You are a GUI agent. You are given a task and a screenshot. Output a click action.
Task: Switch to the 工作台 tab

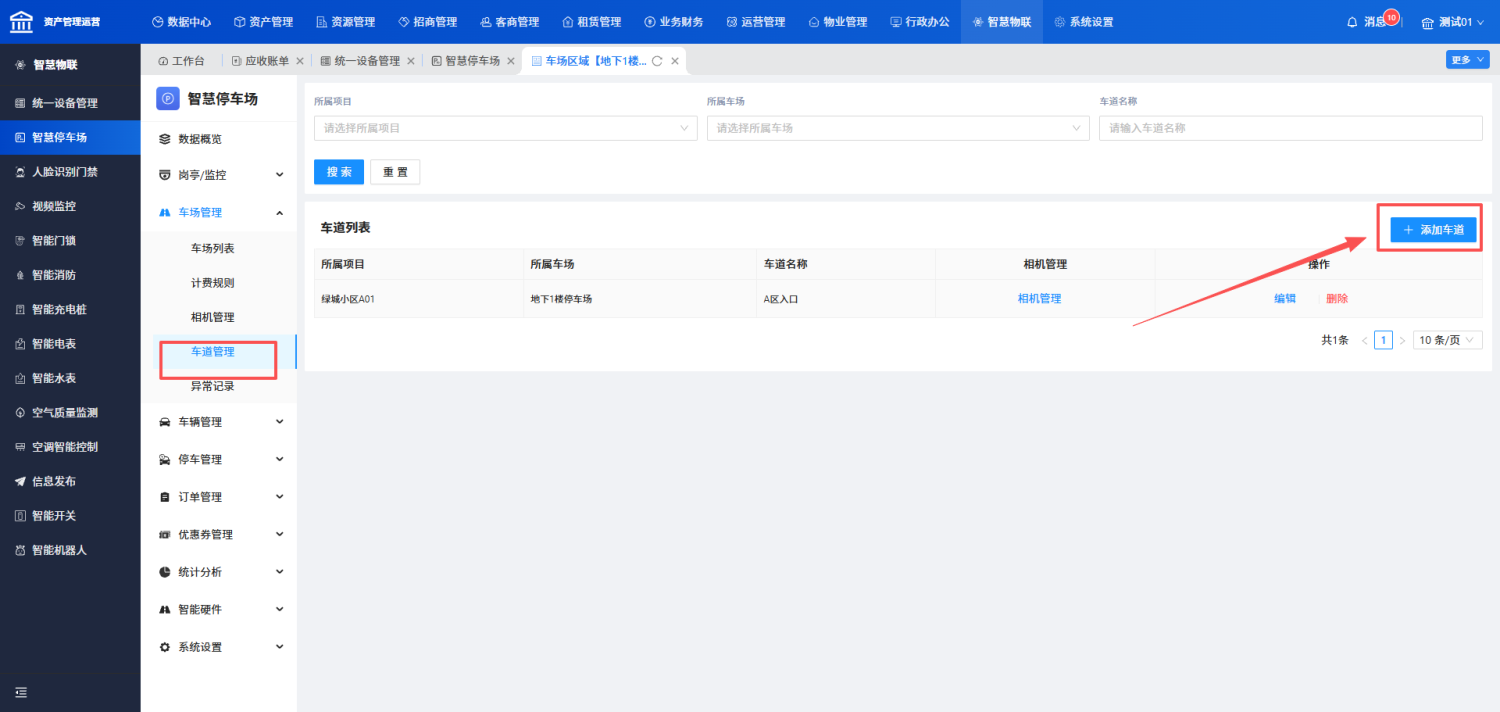pyautogui.click(x=181, y=61)
